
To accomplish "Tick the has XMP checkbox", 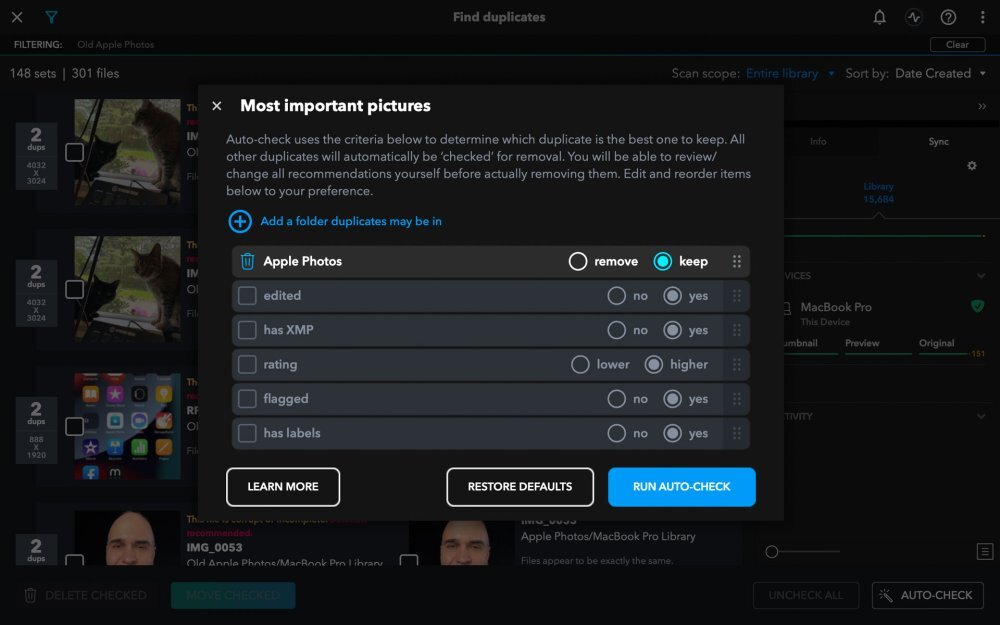I will tap(247, 330).
